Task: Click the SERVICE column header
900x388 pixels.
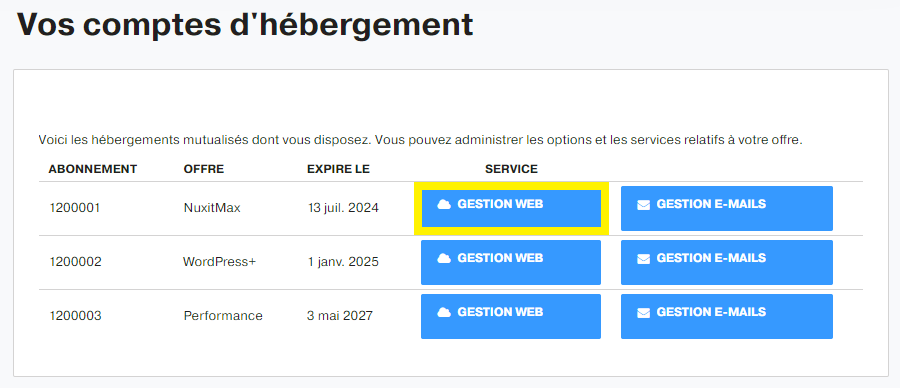Action: click(x=511, y=169)
